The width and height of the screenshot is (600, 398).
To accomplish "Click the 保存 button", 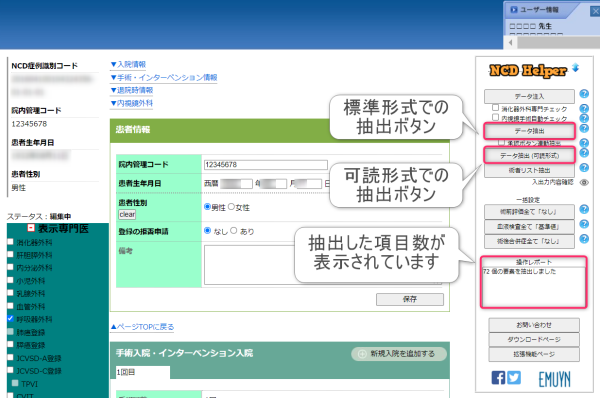I will pyautogui.click(x=410, y=299).
